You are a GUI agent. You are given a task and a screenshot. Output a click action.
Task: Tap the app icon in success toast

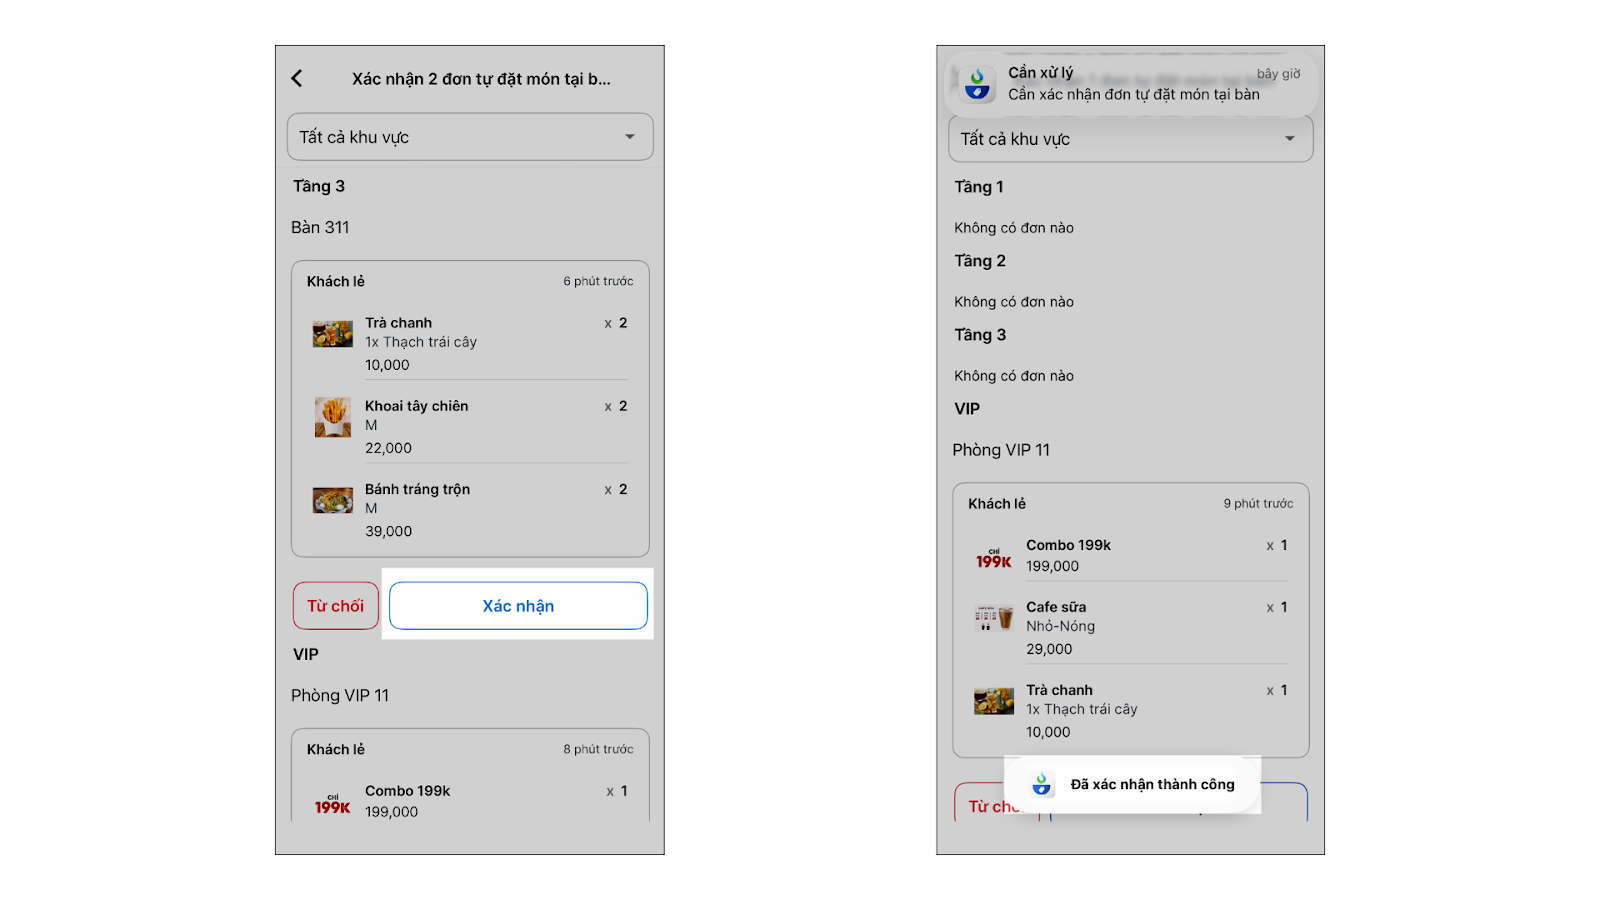[x=1042, y=784]
